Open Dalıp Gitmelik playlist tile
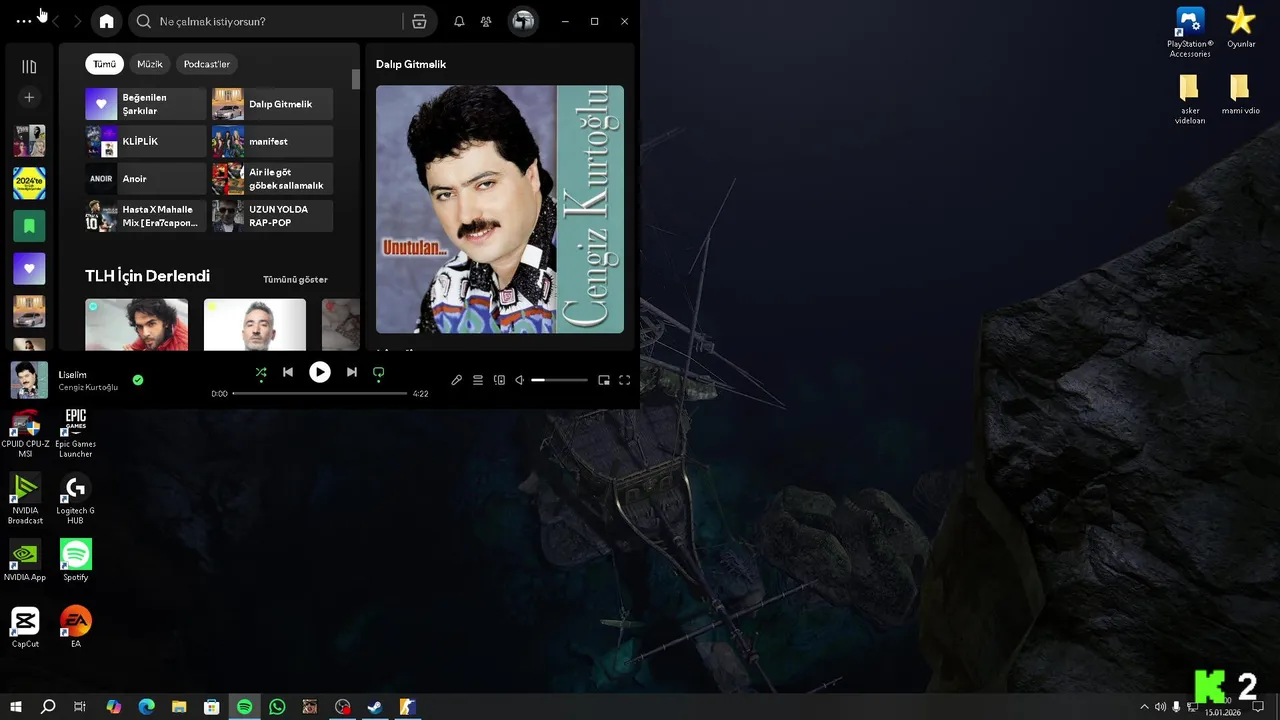This screenshot has height=720, width=1280. pos(272,104)
